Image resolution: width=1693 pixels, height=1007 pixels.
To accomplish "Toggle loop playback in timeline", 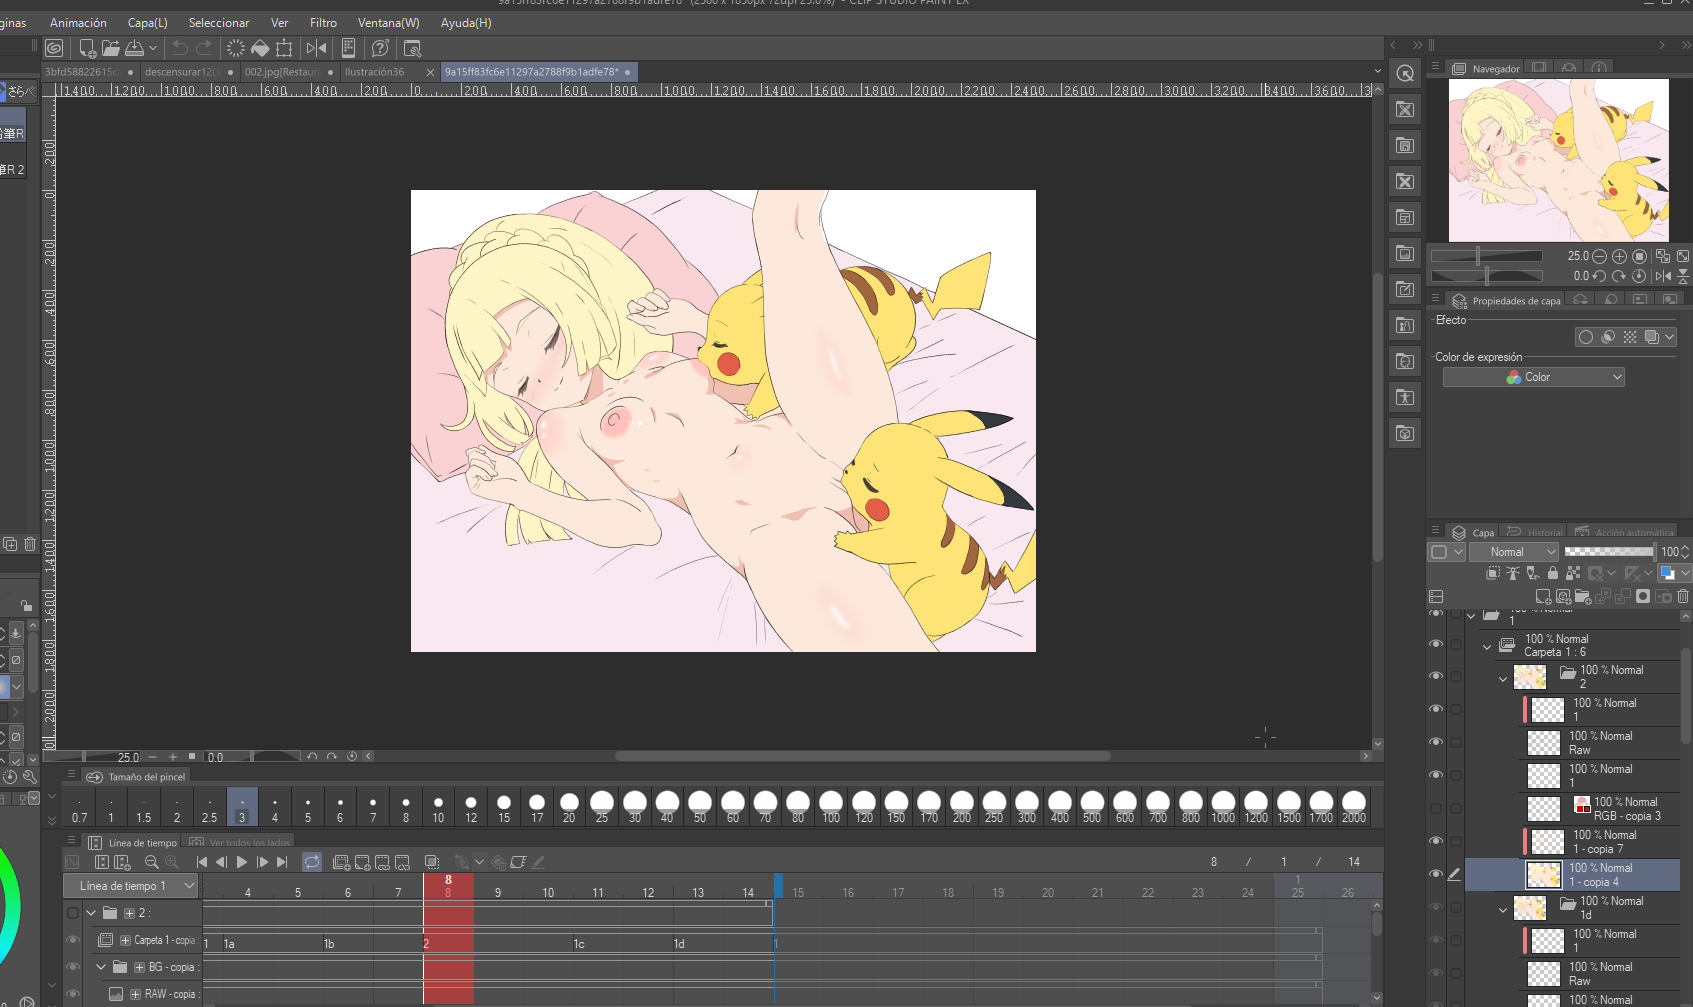I will (312, 862).
